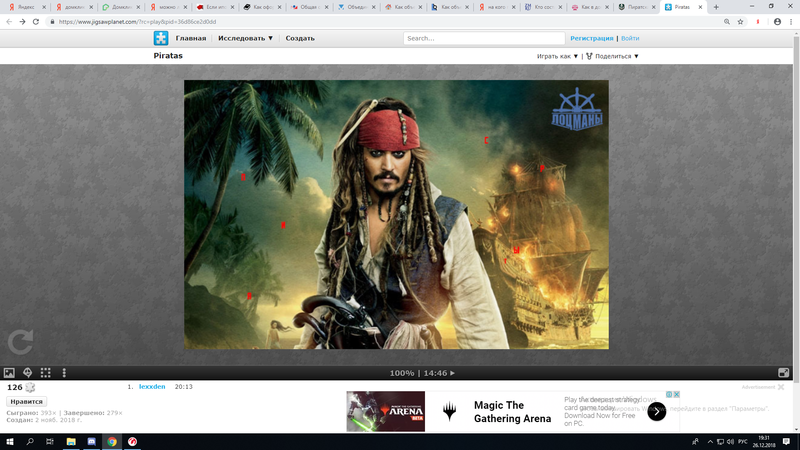
Task: Open the Главная menu link
Action: (191, 38)
